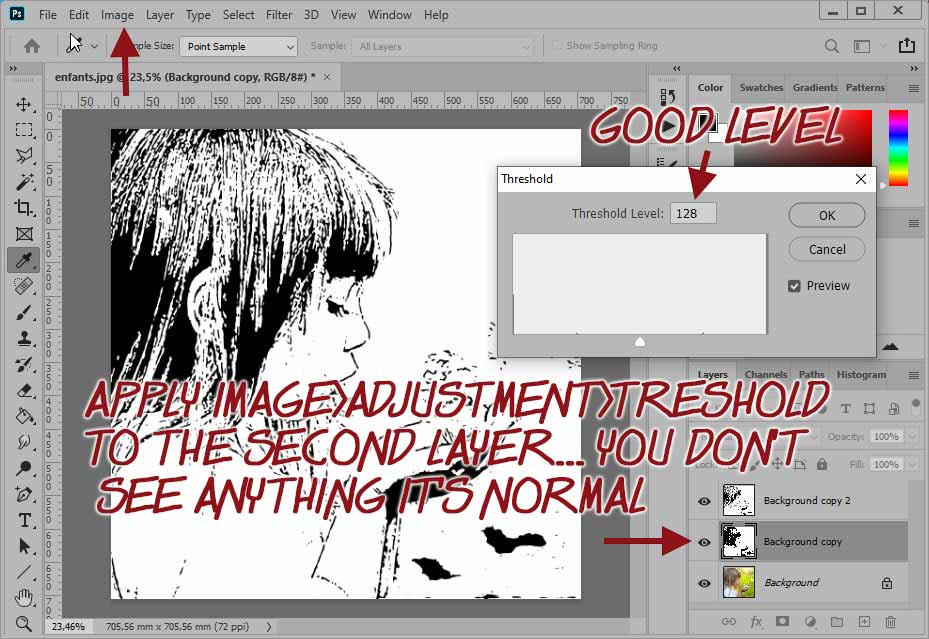Select the Dodge tool

(x=24, y=468)
